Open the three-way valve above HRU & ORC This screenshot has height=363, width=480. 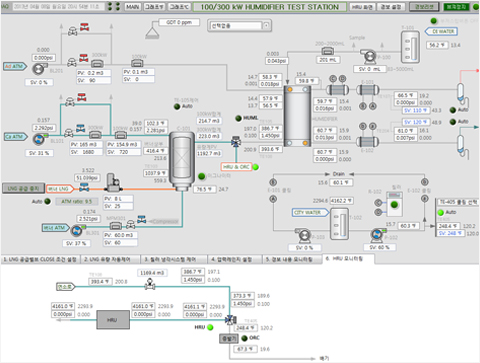(x=236, y=141)
